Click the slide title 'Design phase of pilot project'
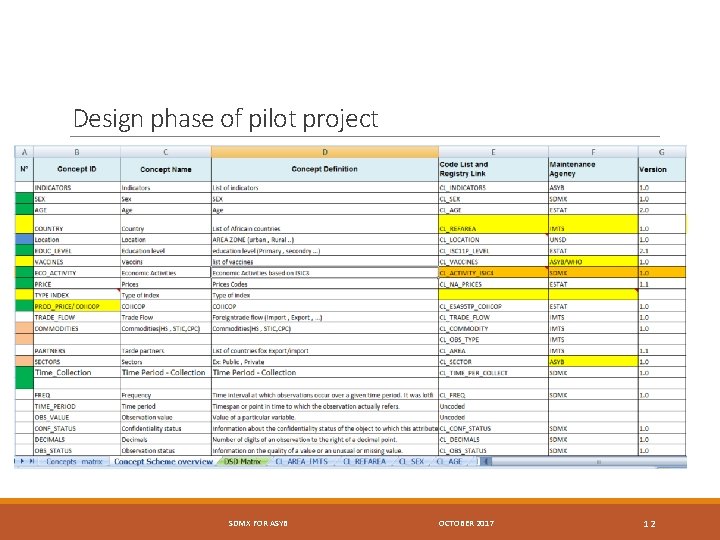This screenshot has width=720, height=540. pyautogui.click(x=225, y=119)
